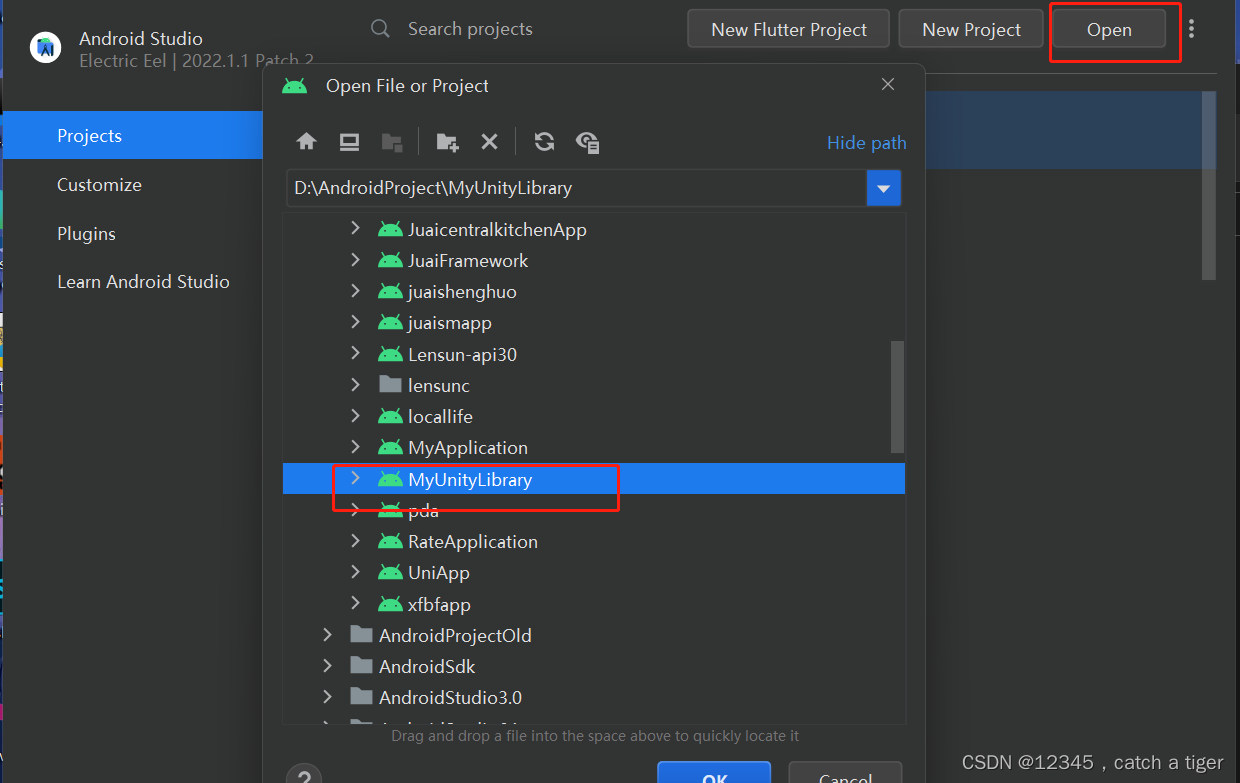Click the Refresh toolbar icon
Viewport: 1240px width, 783px height.
point(544,142)
